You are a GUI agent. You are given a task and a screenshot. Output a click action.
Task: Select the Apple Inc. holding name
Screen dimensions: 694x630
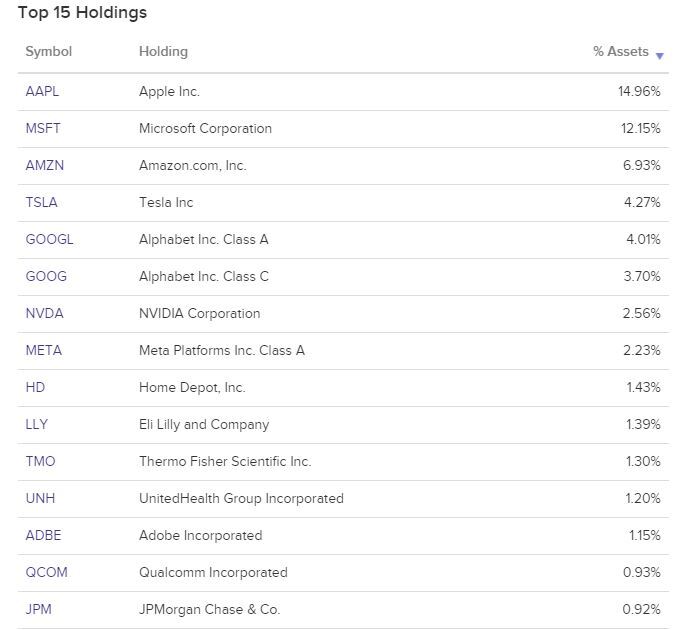click(170, 91)
